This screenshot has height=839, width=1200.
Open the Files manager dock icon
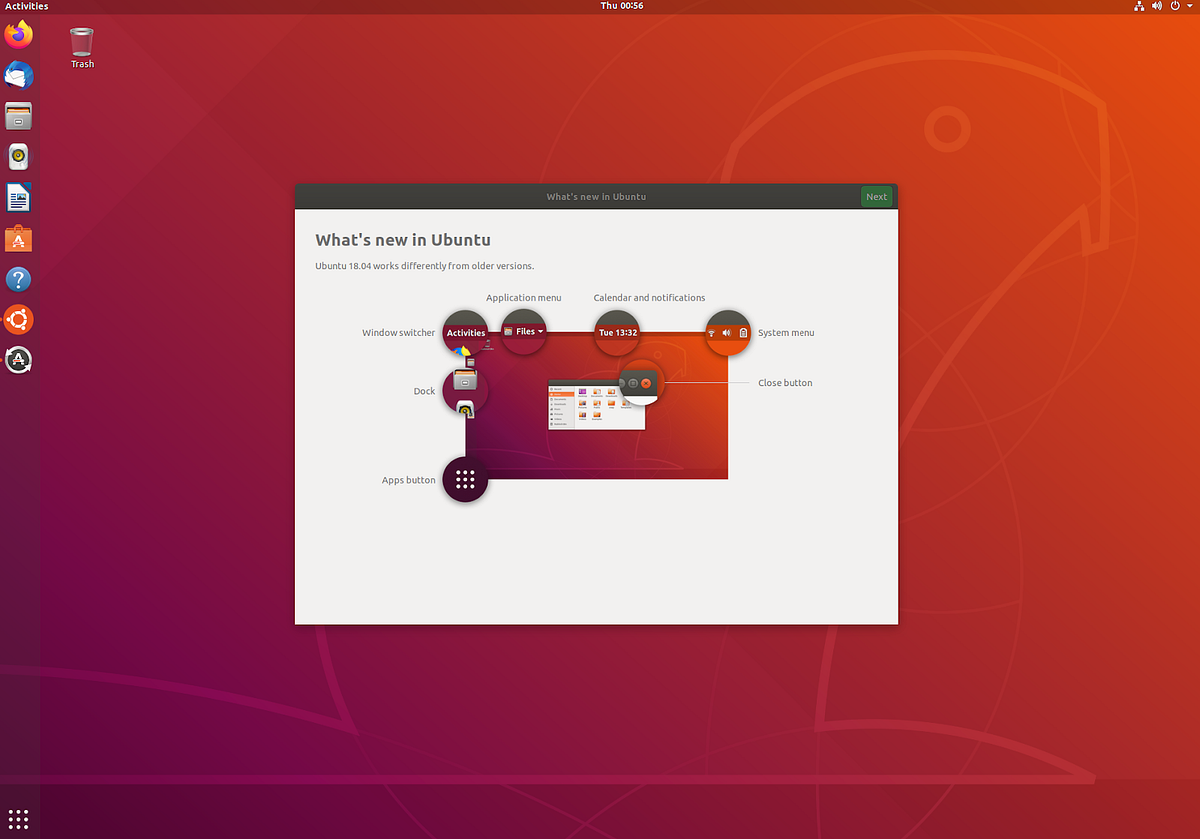[x=19, y=116]
